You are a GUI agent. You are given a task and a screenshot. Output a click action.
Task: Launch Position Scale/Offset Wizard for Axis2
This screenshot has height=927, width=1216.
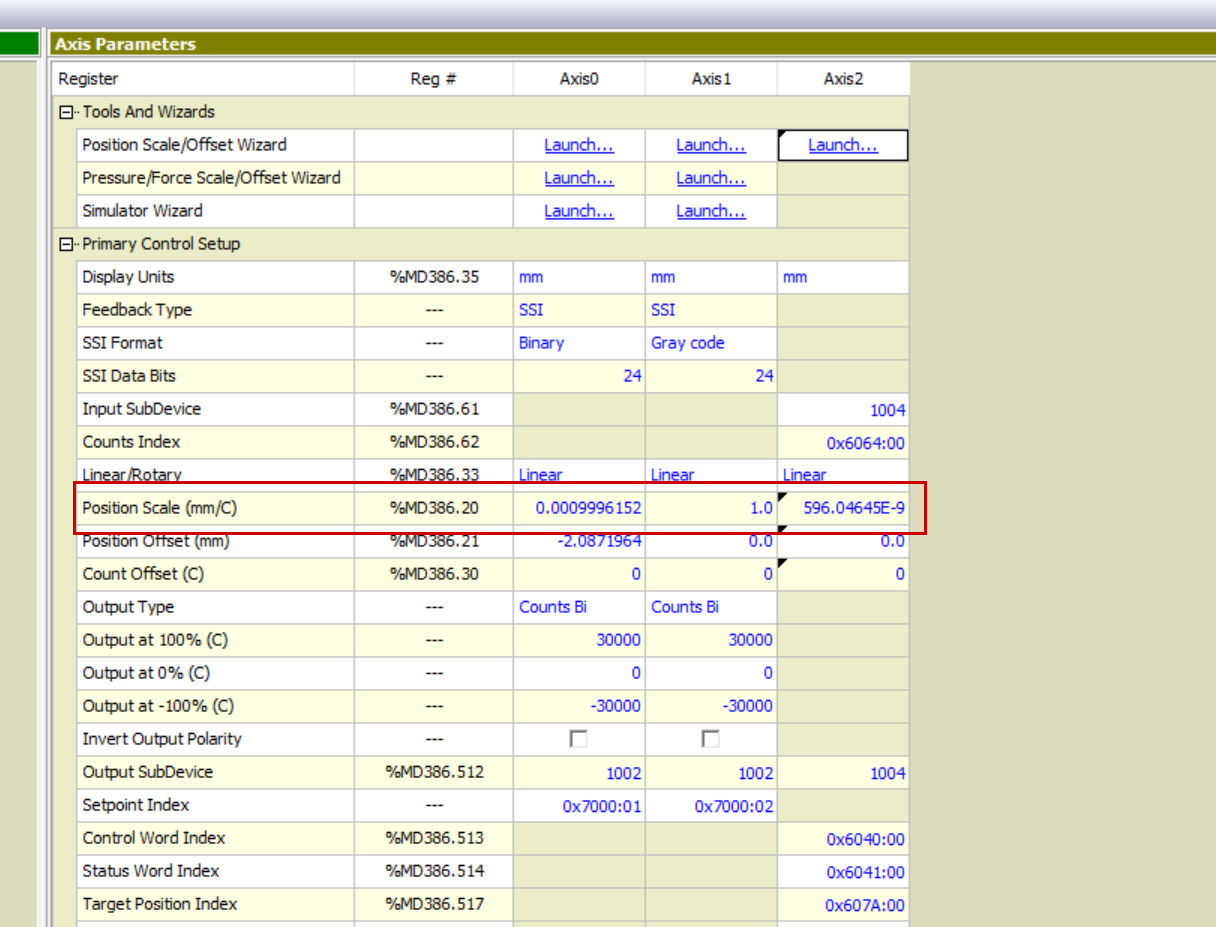pyautogui.click(x=843, y=145)
